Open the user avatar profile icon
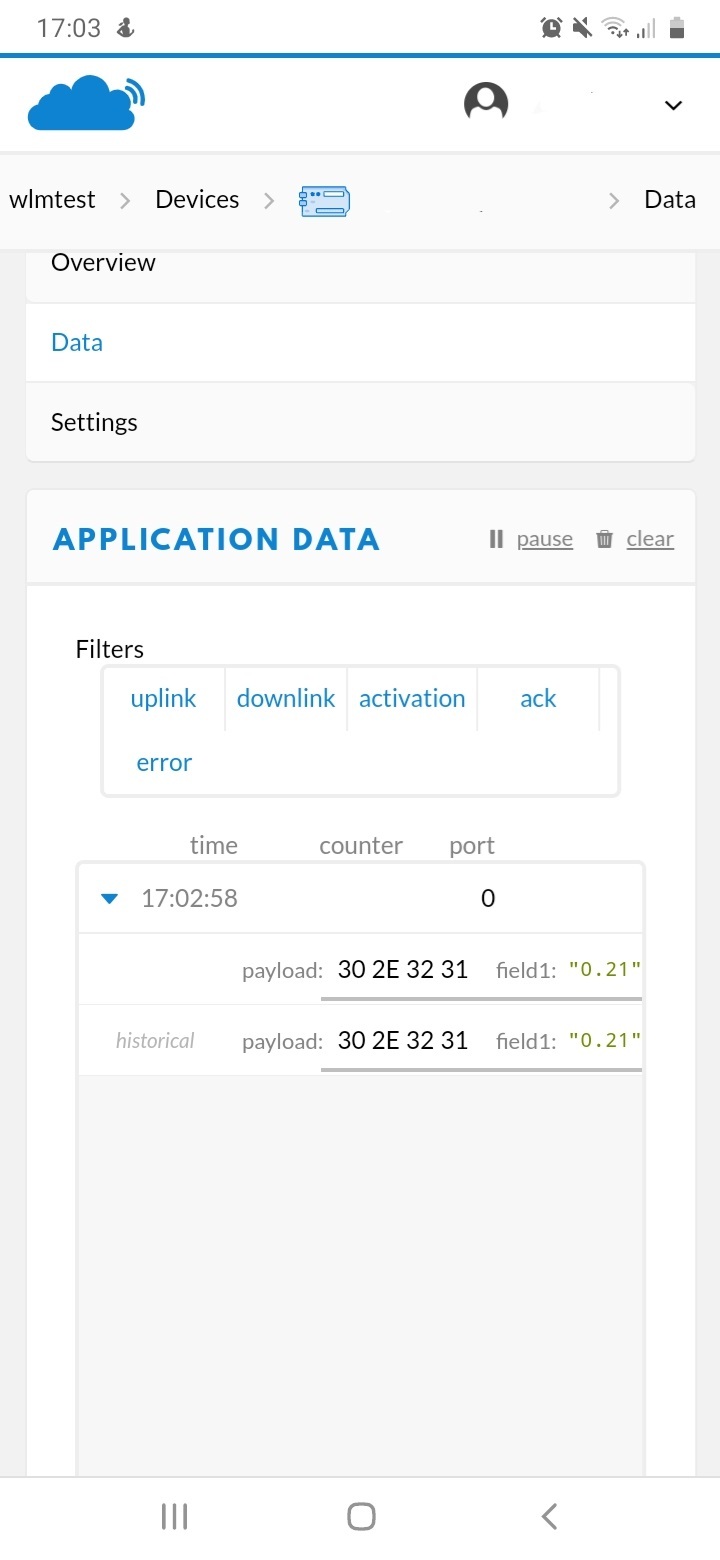This screenshot has width=720, height=1560. coord(486,102)
